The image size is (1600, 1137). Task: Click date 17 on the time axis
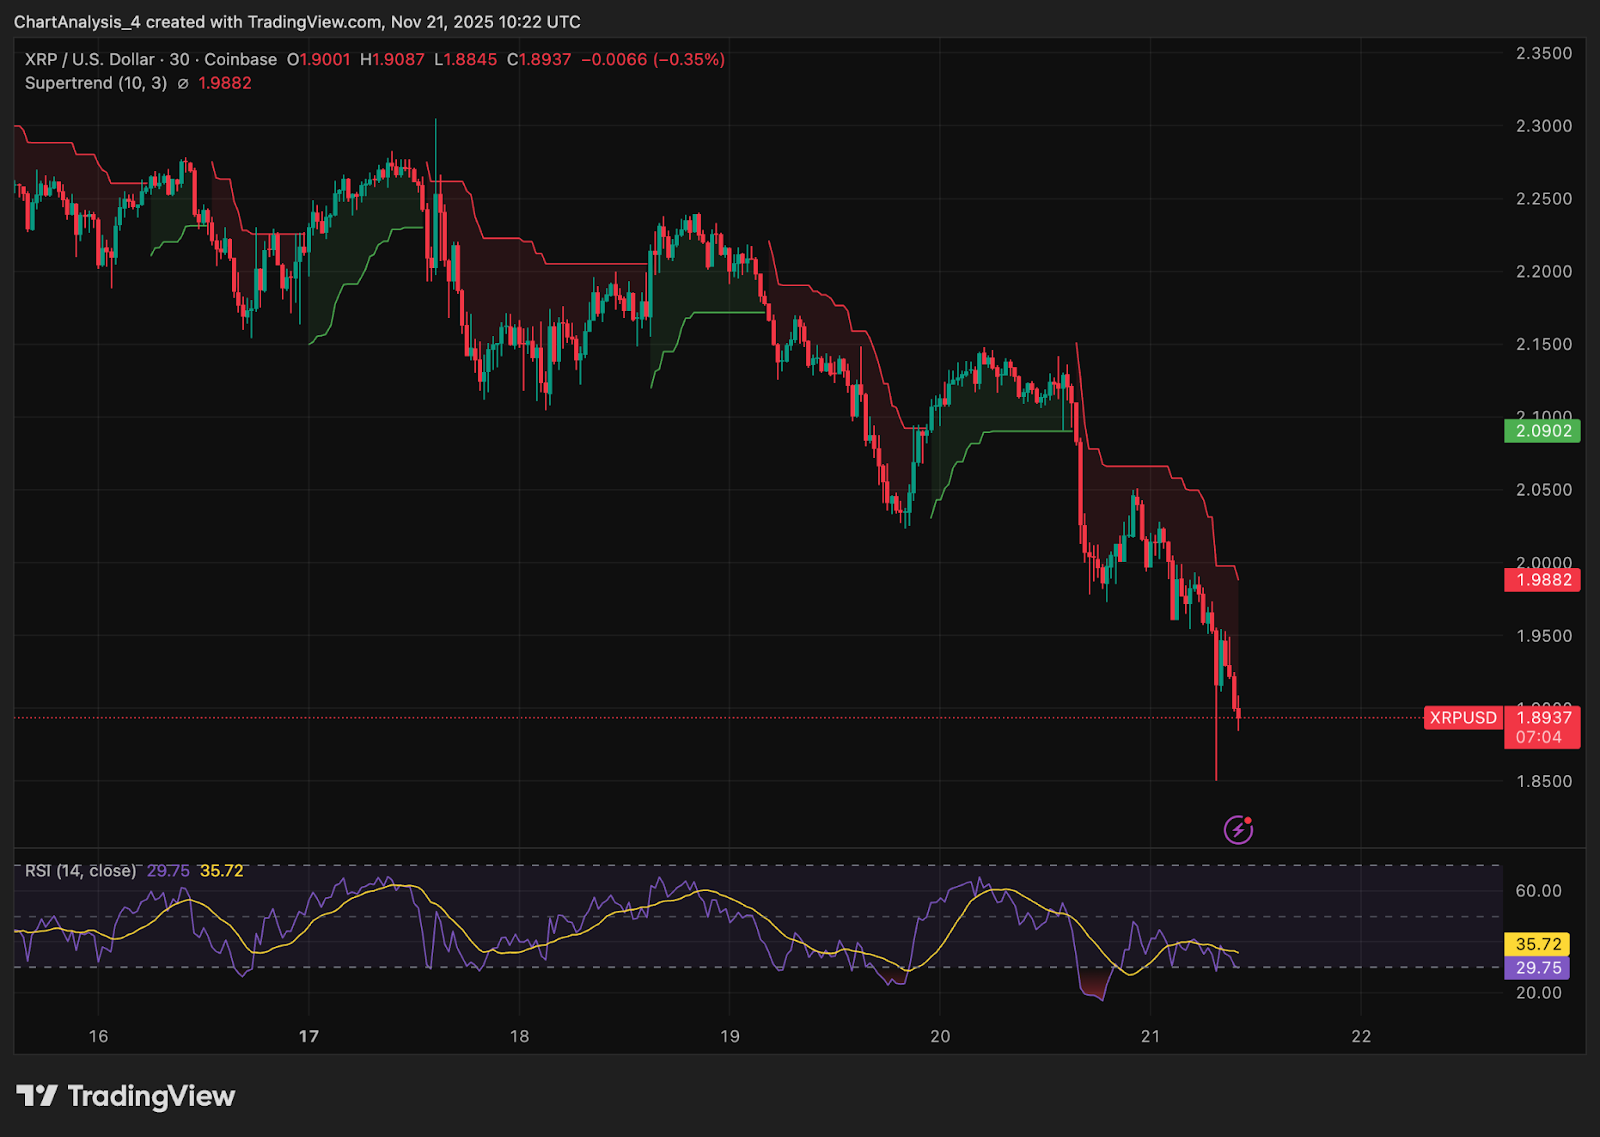tap(309, 1036)
